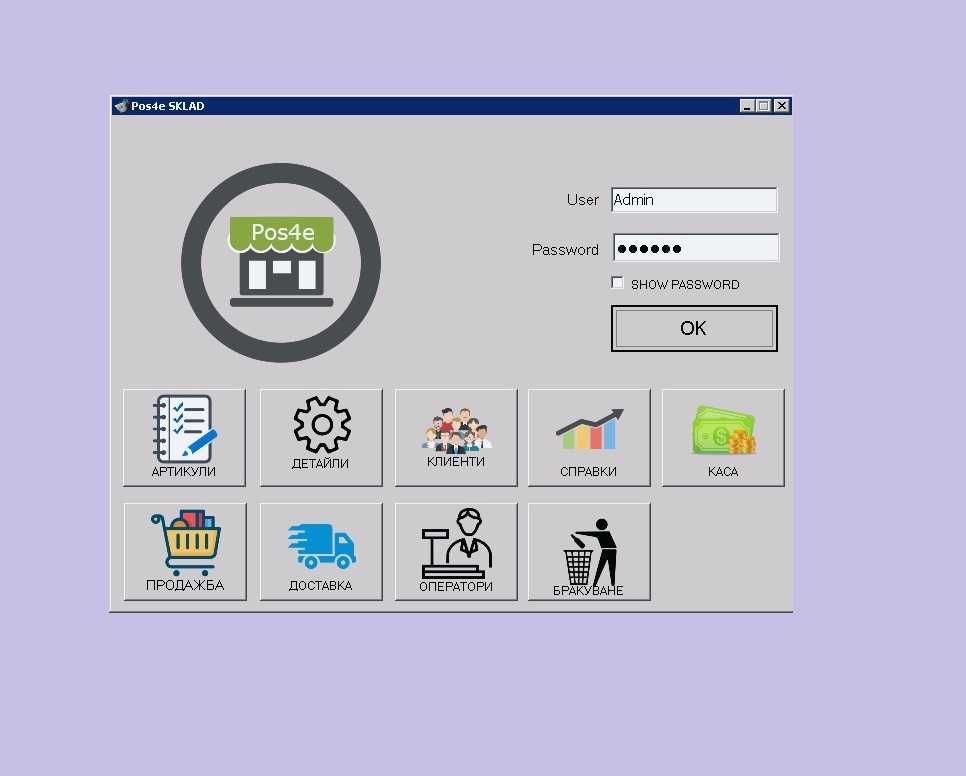The width and height of the screenshot is (966, 776).
Task: Launch the ПРОДАЖБА shopping cart module
Action: [x=185, y=551]
